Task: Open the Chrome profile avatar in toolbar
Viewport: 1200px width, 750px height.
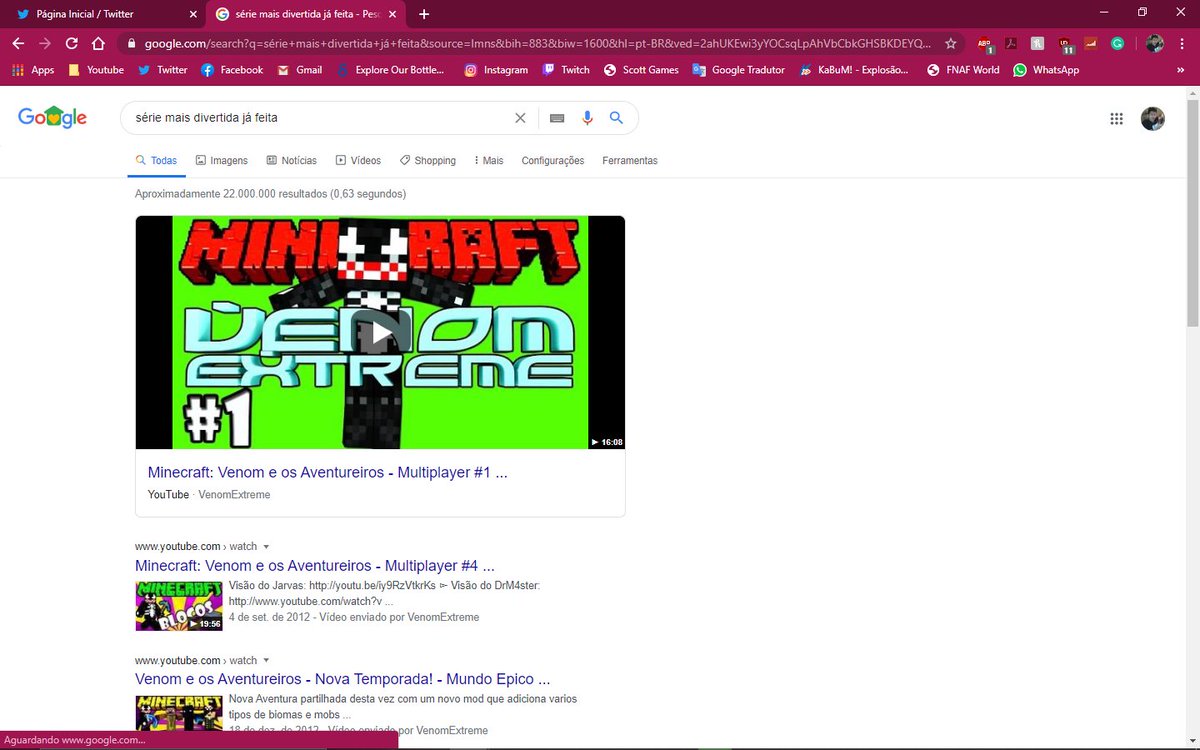Action: click(x=1155, y=43)
